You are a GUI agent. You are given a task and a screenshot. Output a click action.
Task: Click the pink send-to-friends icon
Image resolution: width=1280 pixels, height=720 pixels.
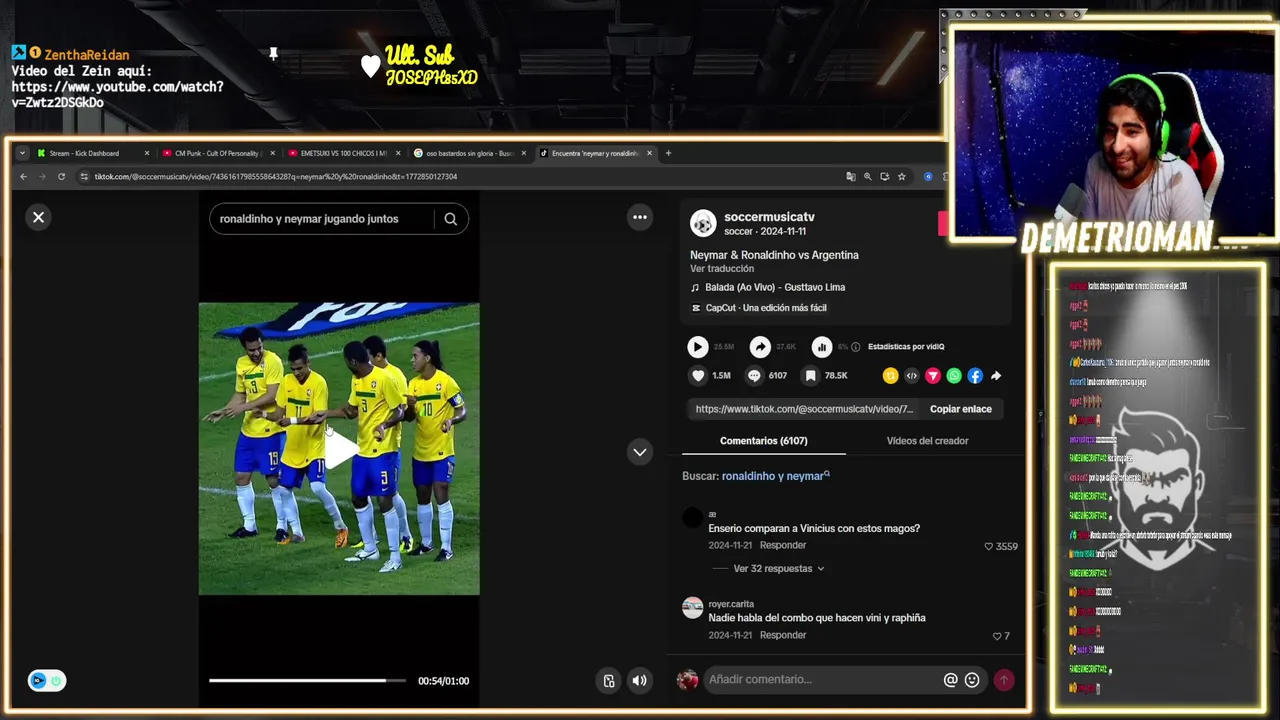tap(932, 376)
